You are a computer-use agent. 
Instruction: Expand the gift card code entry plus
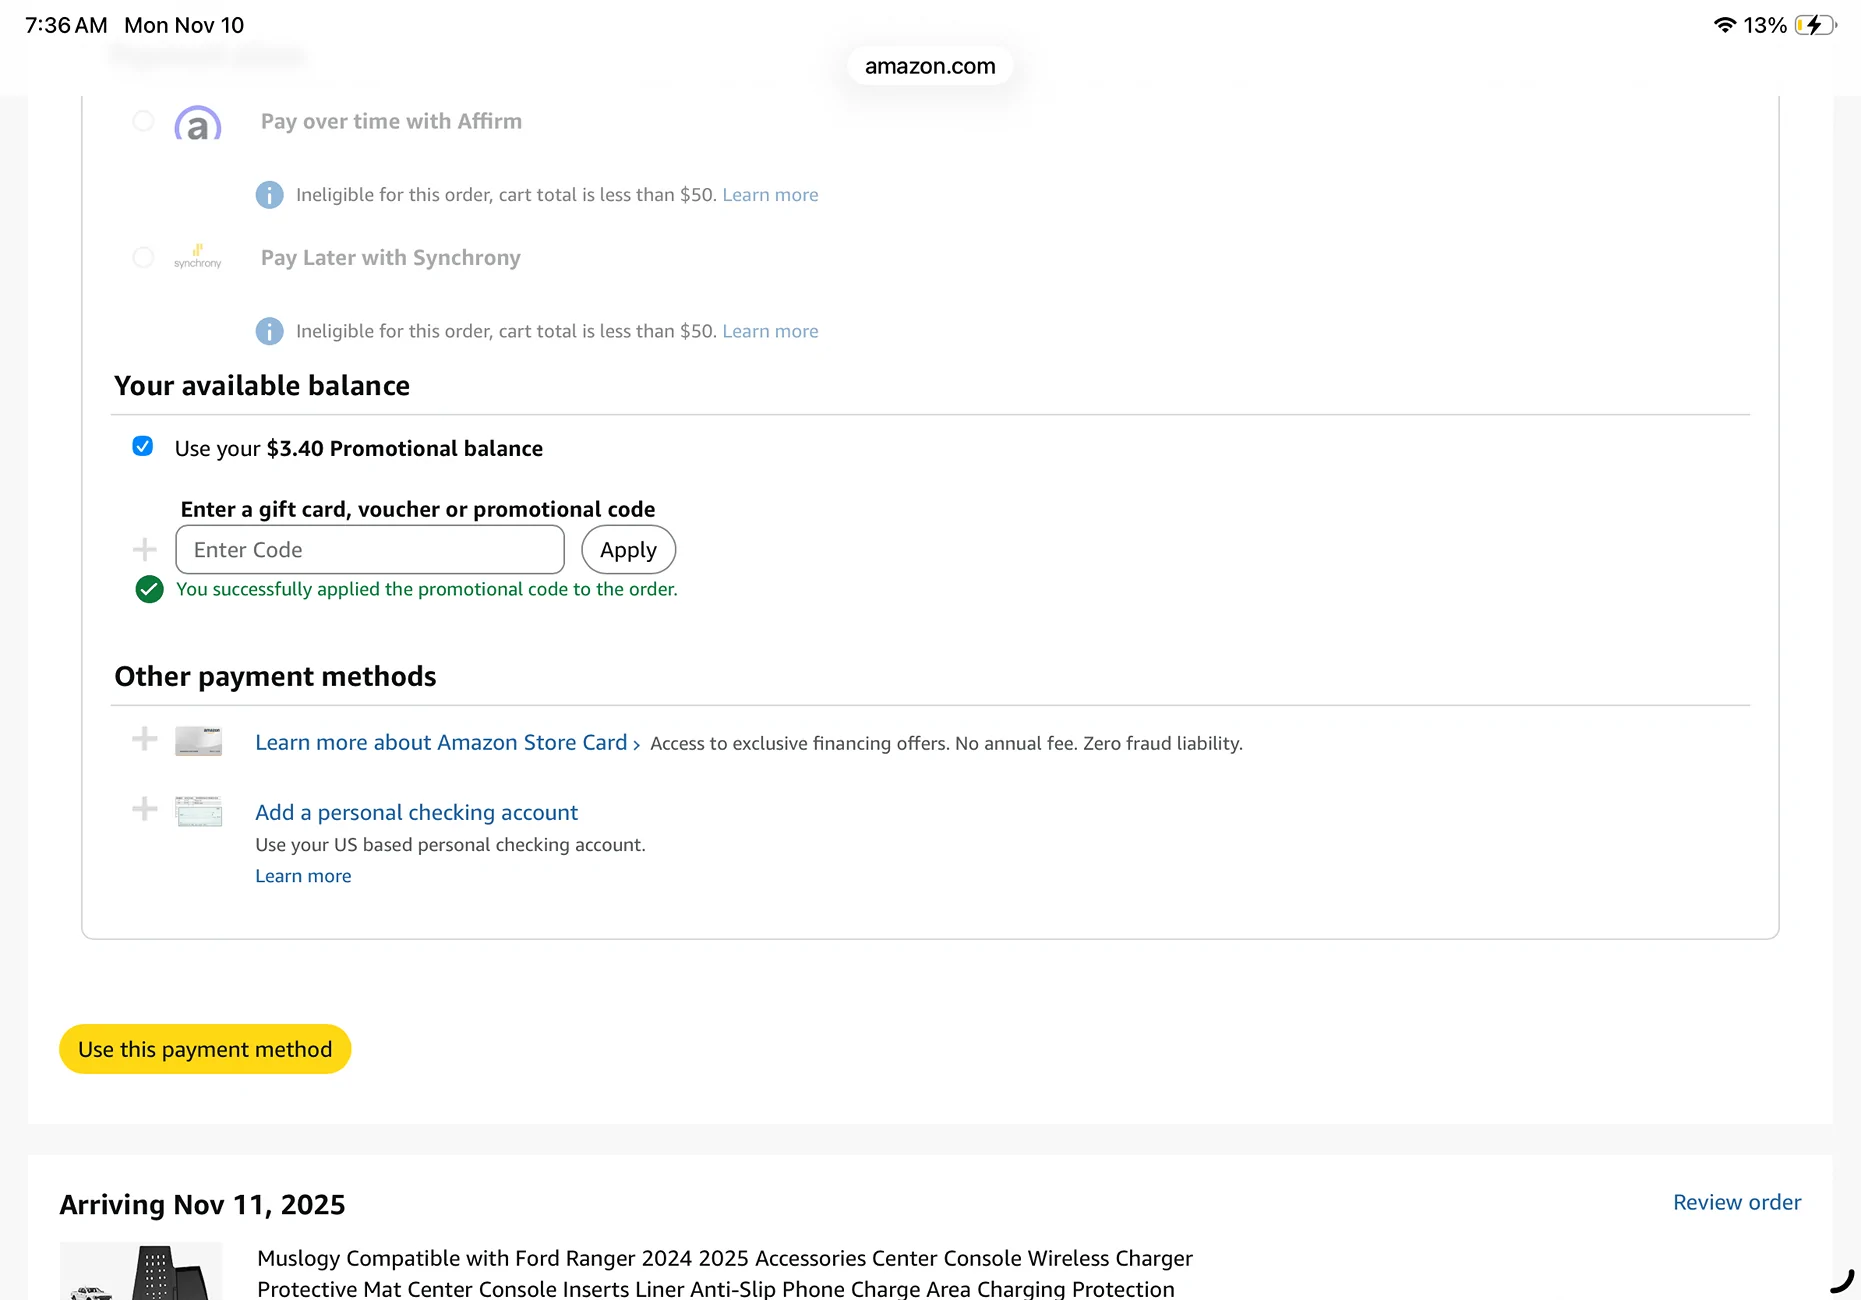[x=145, y=550]
